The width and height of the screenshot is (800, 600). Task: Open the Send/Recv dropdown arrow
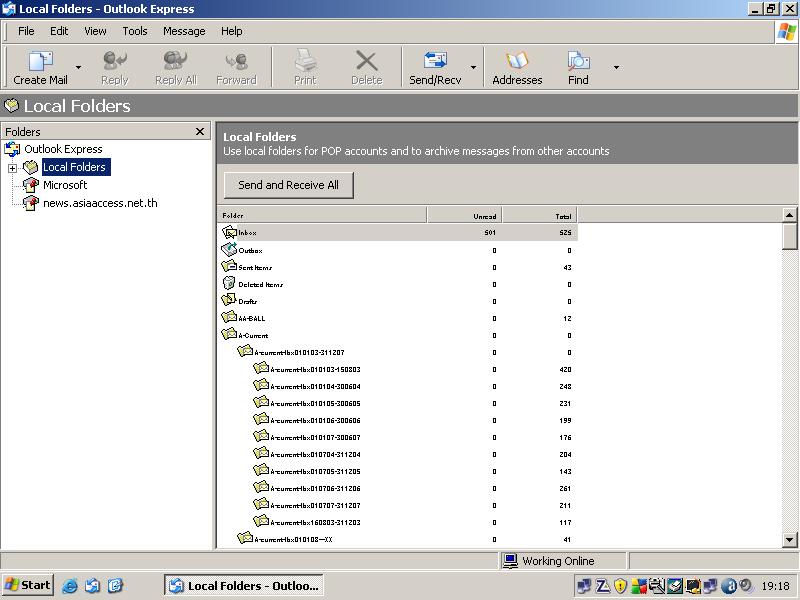(x=473, y=67)
